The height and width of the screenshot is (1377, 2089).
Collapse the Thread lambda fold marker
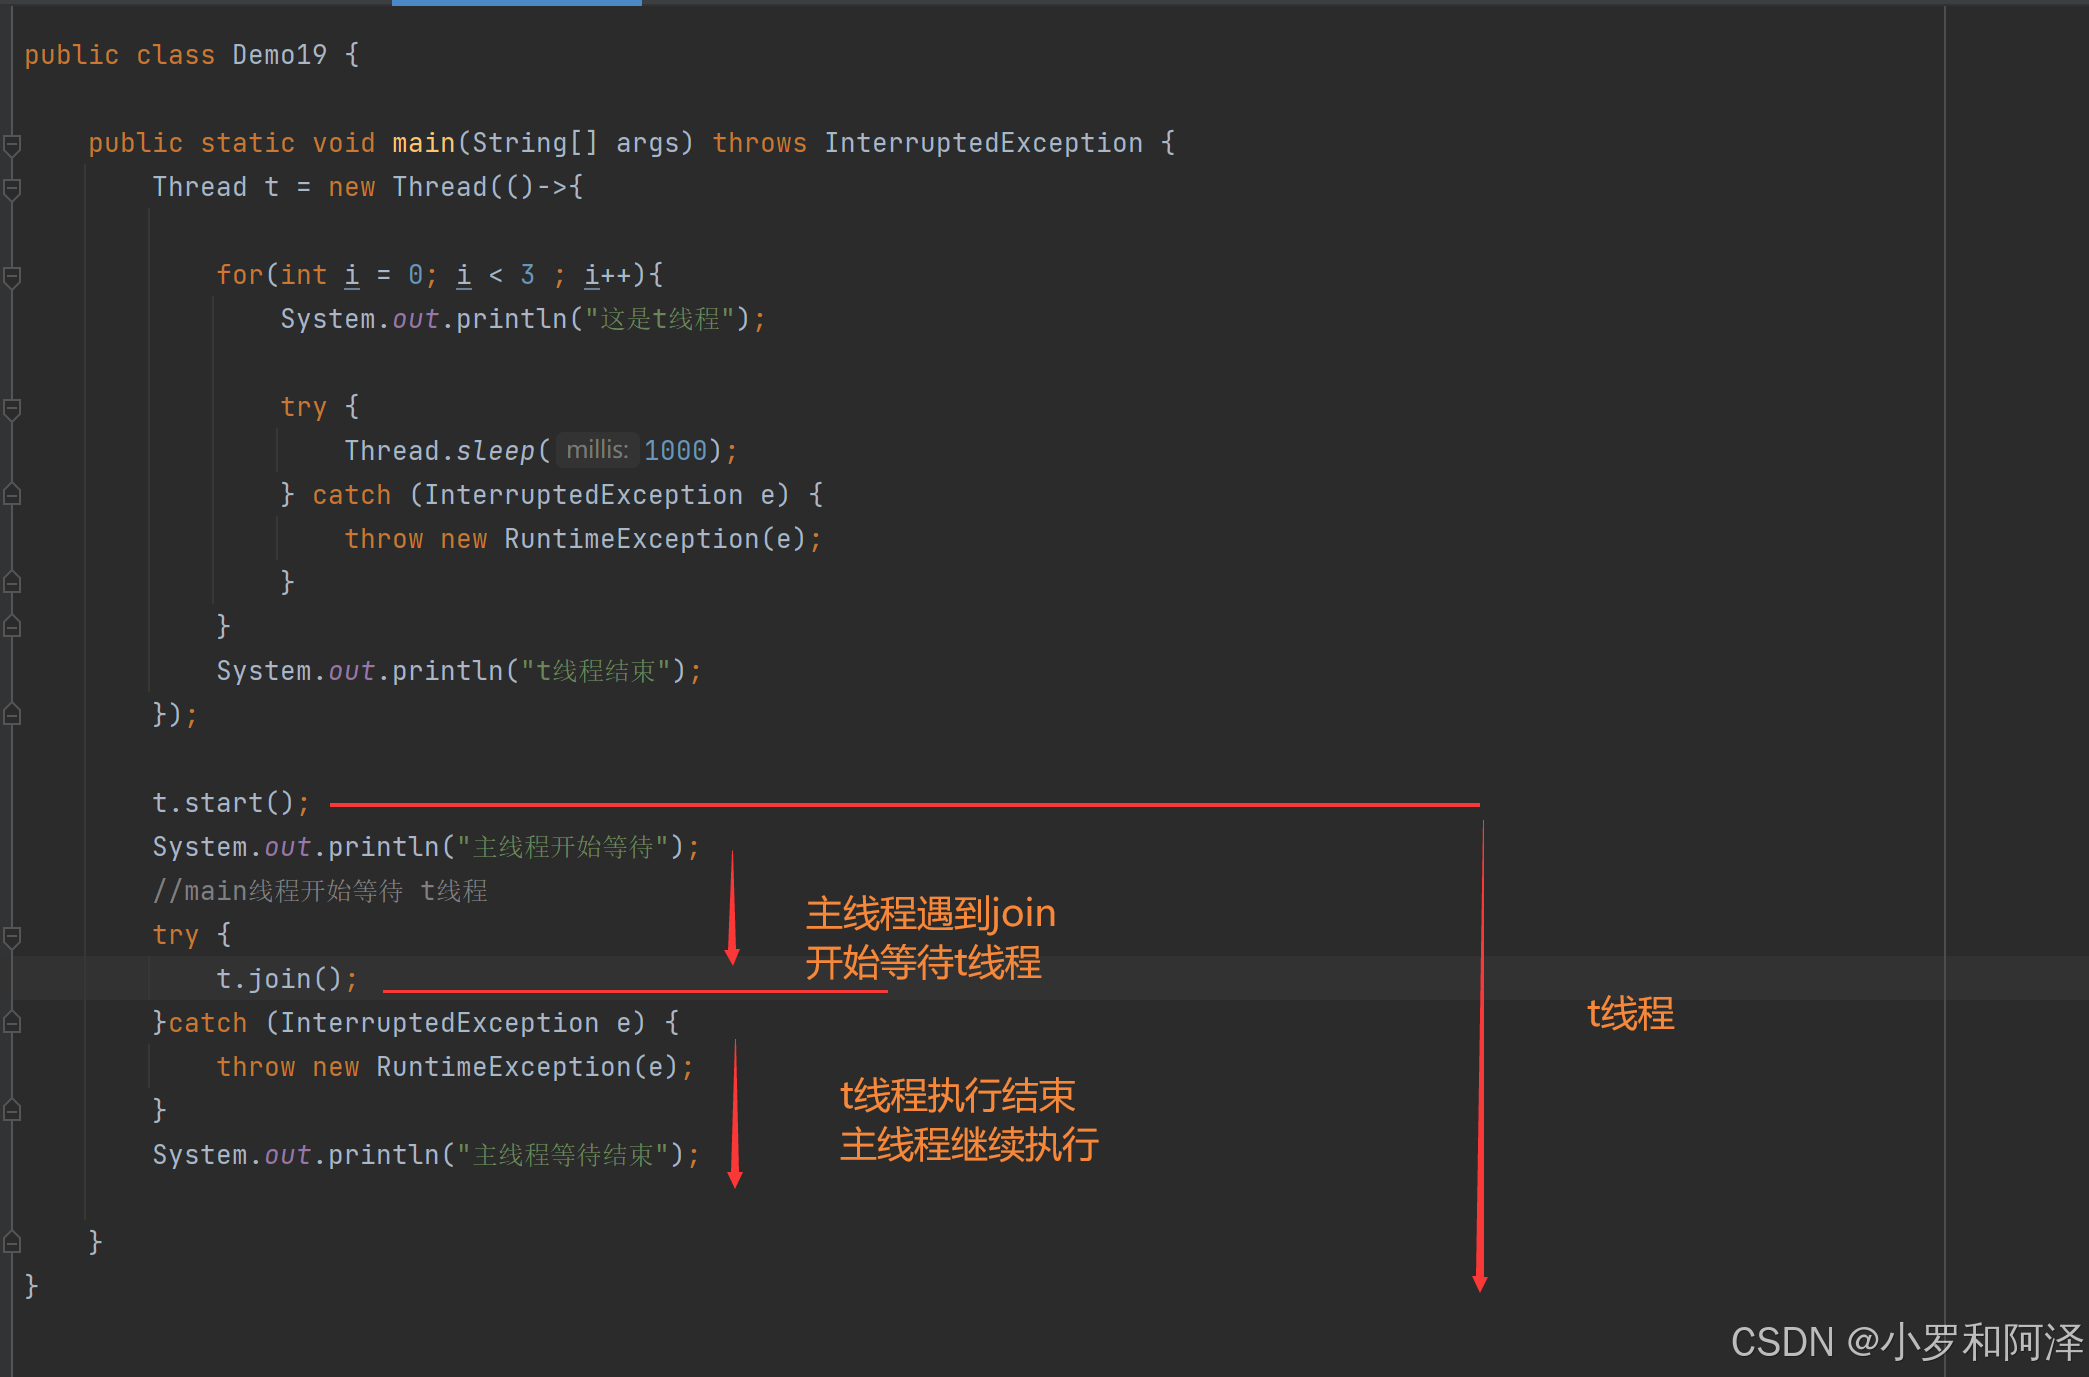point(12,189)
